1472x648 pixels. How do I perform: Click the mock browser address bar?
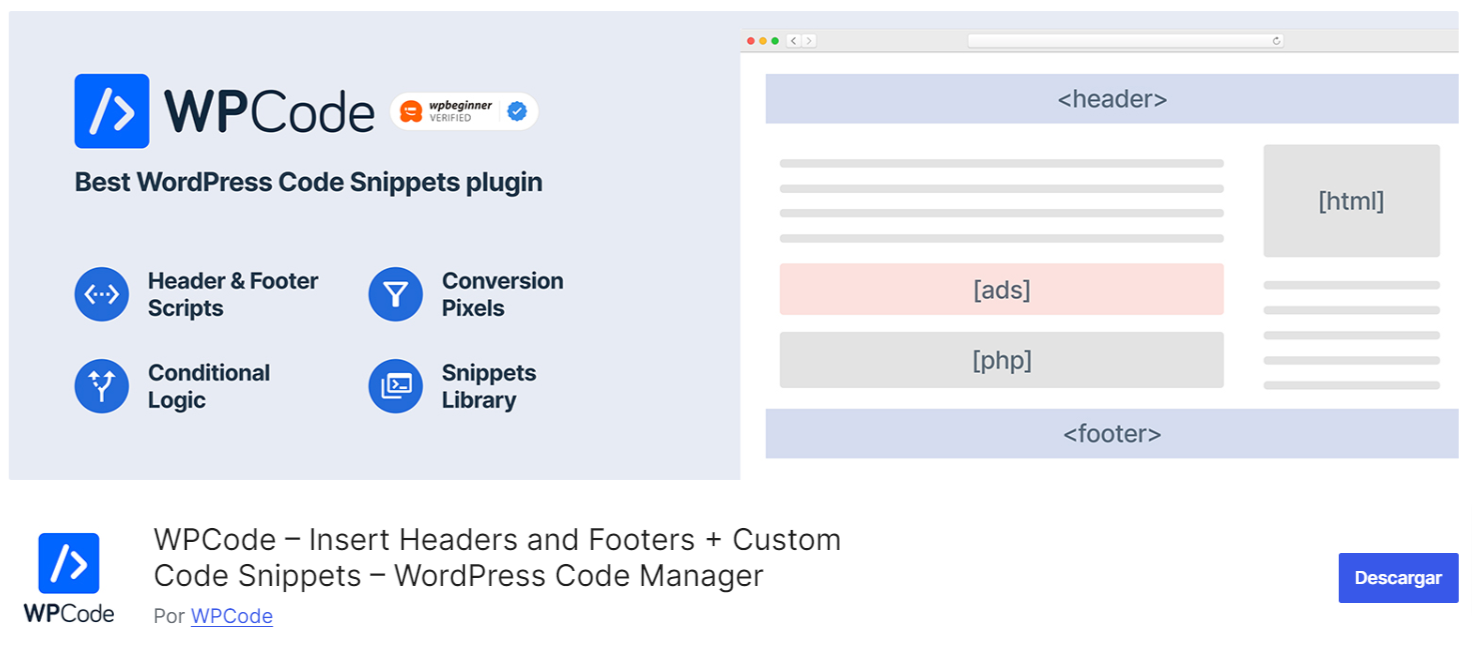pyautogui.click(x=1120, y=41)
